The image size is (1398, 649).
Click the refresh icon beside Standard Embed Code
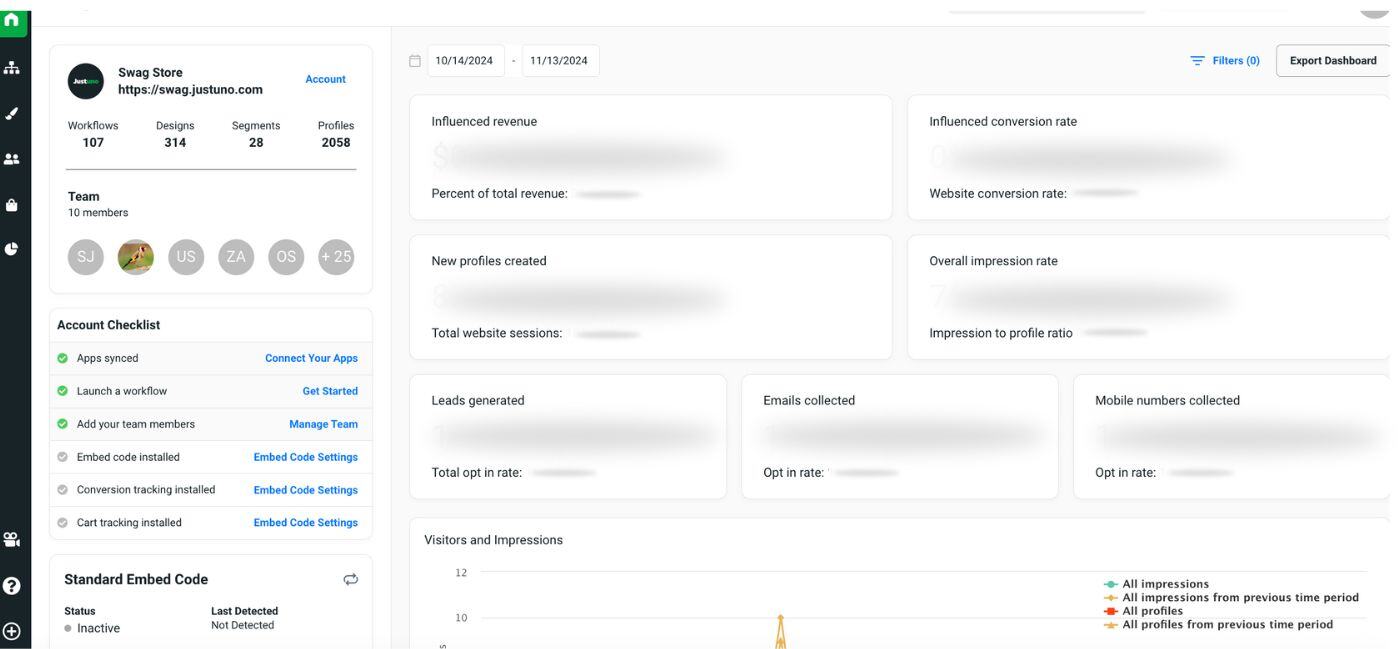click(x=350, y=579)
